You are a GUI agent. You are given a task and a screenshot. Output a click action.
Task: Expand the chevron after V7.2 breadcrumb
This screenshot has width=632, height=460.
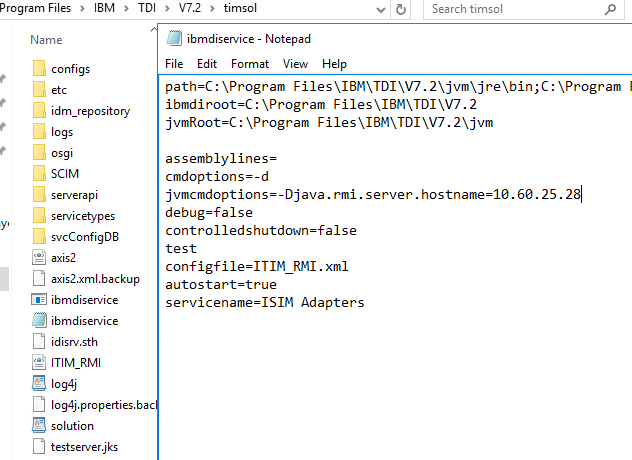tap(212, 8)
